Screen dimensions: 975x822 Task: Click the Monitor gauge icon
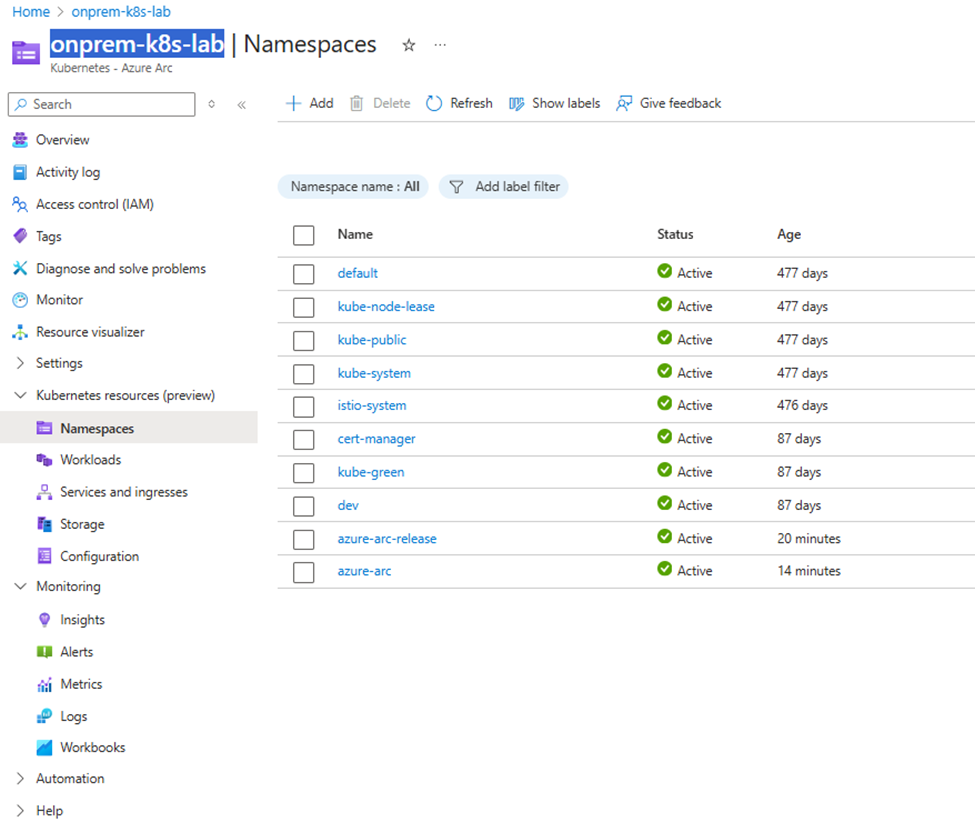[20, 300]
